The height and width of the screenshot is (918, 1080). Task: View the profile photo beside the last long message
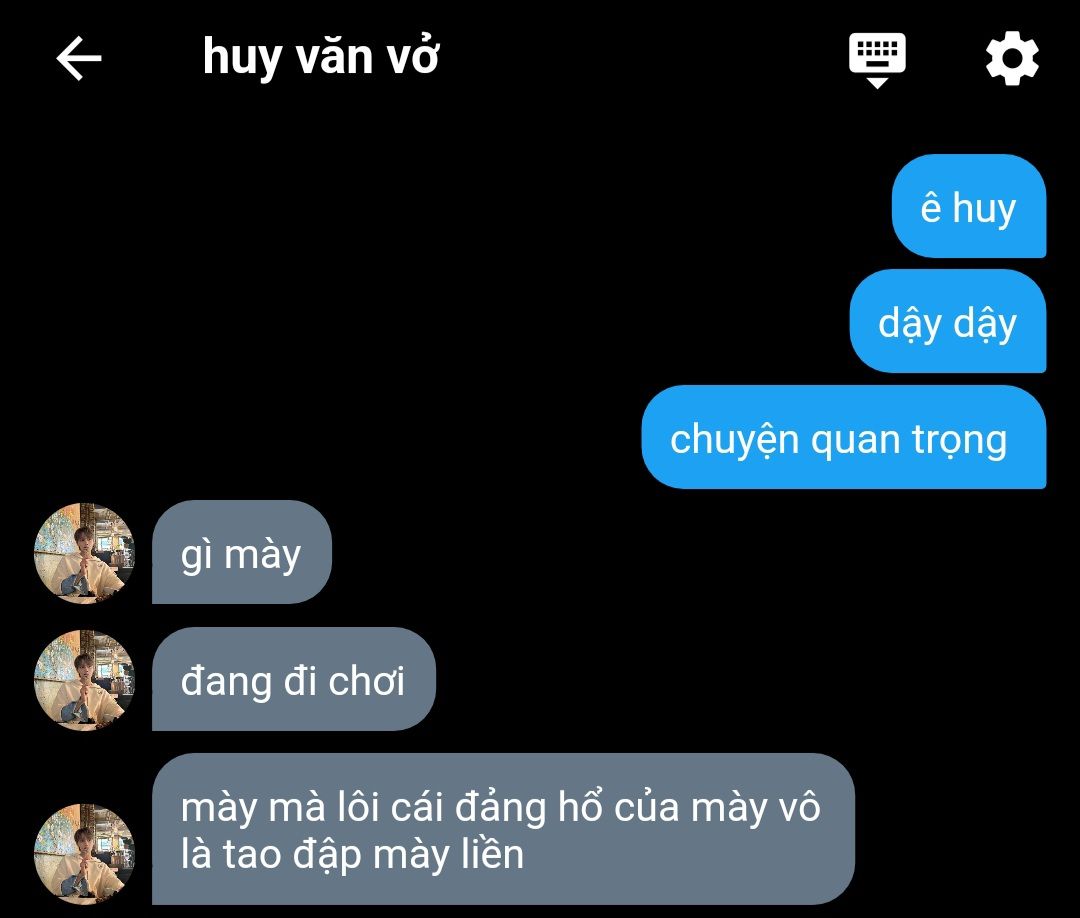coord(85,854)
